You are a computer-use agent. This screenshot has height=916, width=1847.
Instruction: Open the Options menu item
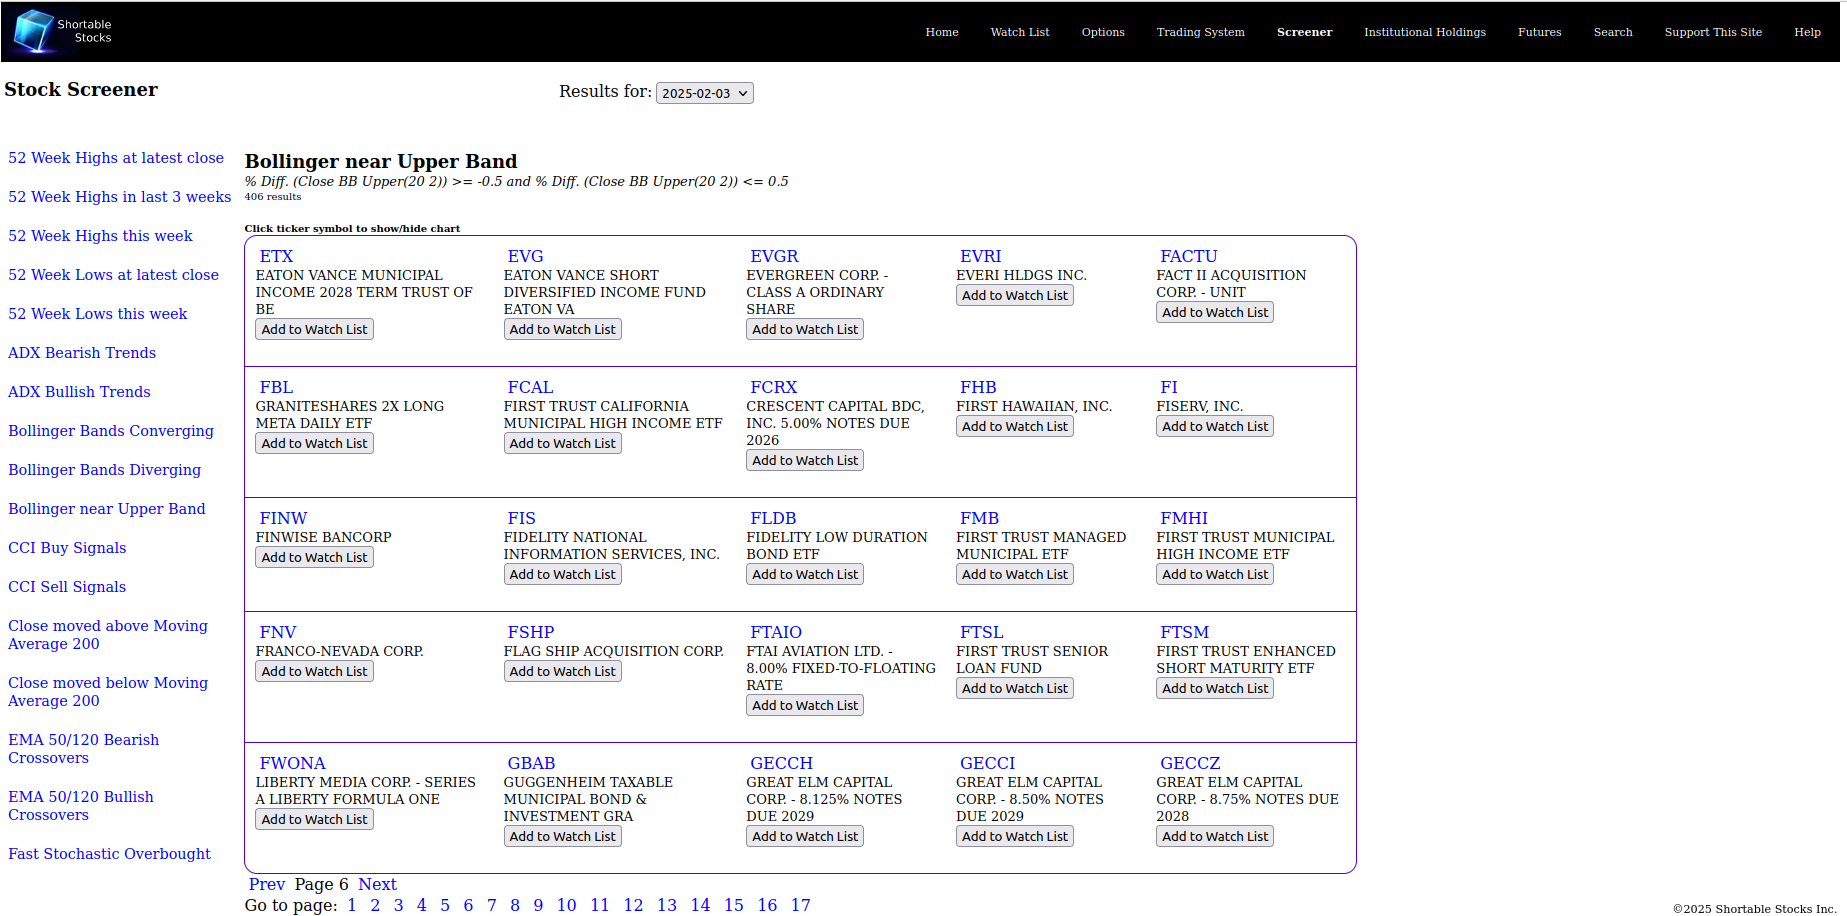(x=1102, y=32)
